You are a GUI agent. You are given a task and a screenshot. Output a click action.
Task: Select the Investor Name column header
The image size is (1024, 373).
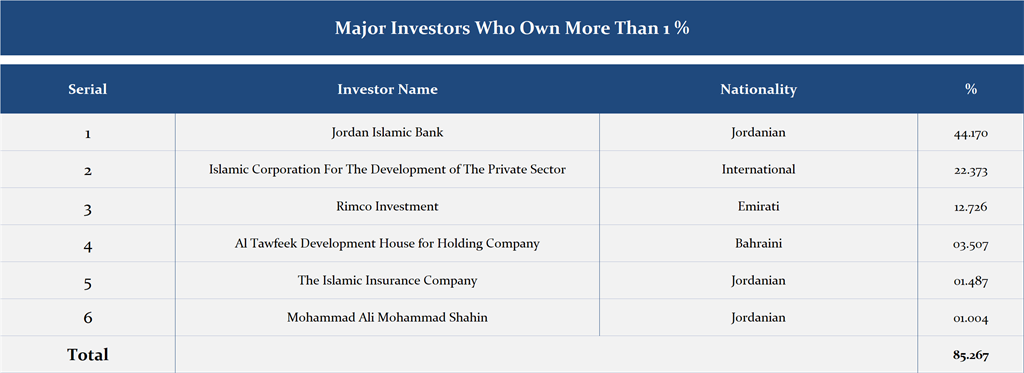tap(387, 89)
